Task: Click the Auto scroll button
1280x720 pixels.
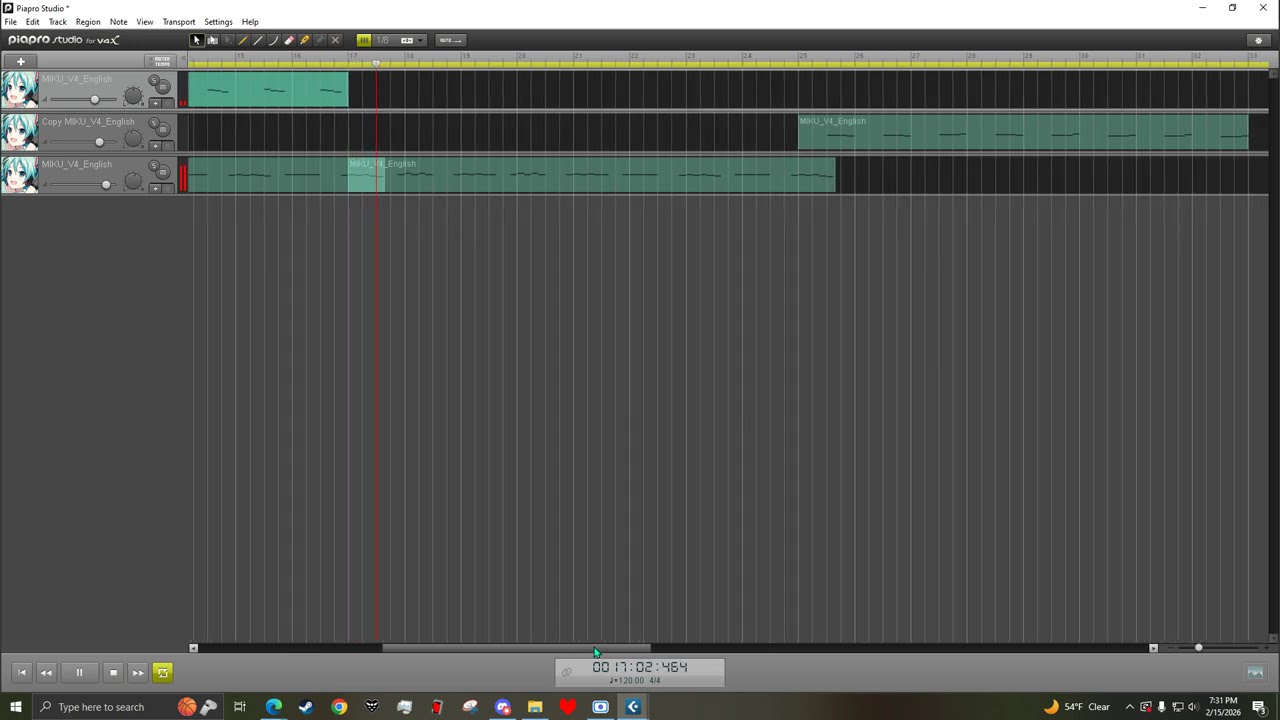Action: click(x=449, y=40)
